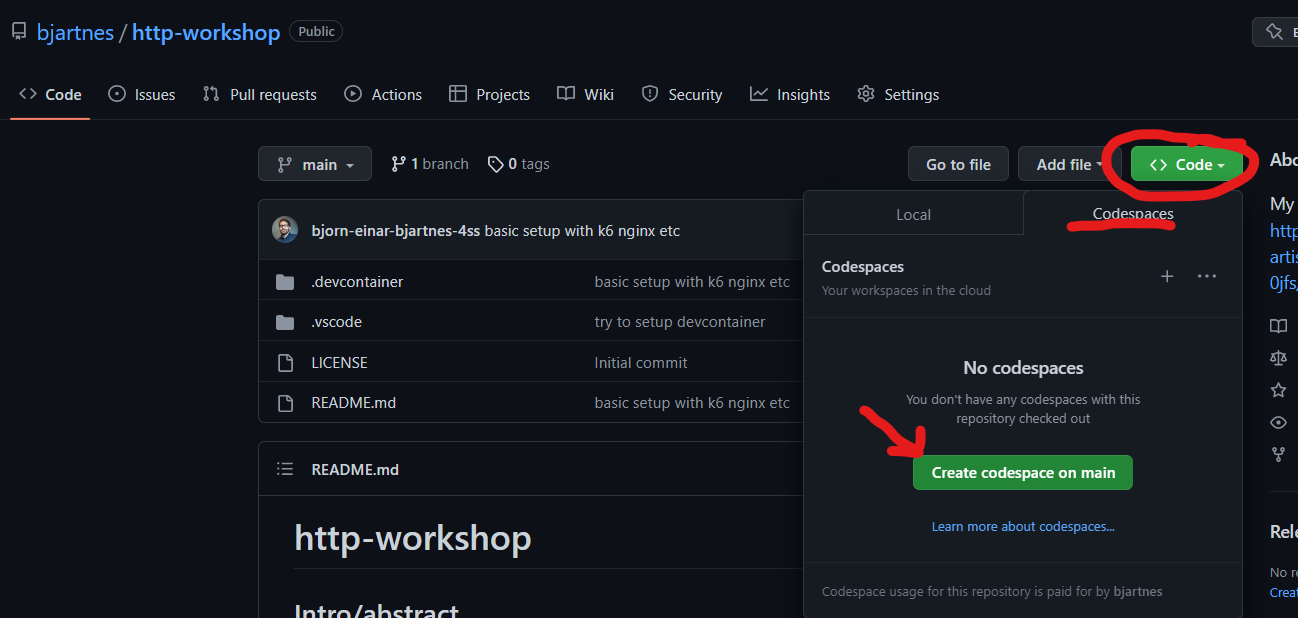Toggle the green Code dropdown button
This screenshot has width=1298, height=618.
(x=1186, y=164)
